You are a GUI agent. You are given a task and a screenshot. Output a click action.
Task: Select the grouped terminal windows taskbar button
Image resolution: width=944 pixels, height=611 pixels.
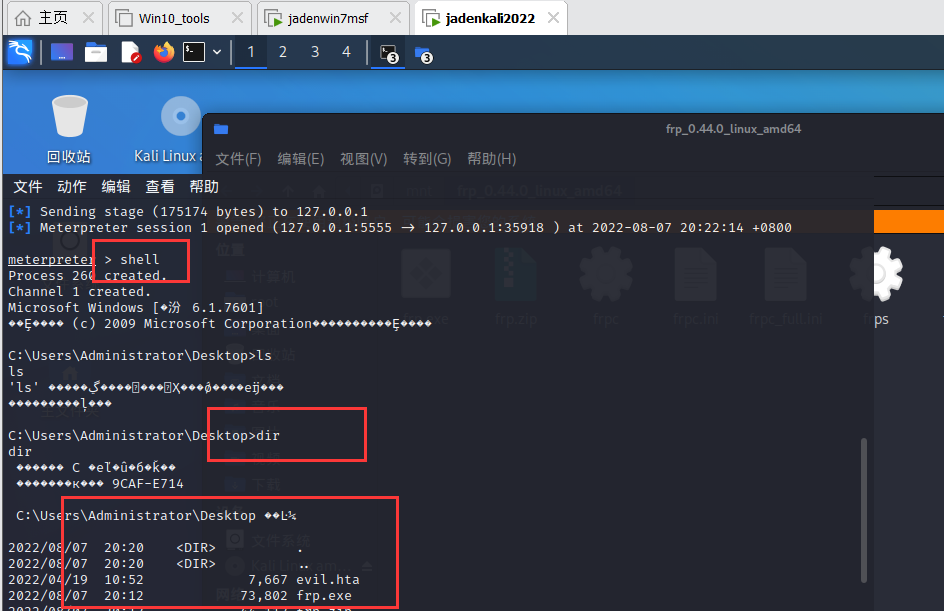[386, 54]
